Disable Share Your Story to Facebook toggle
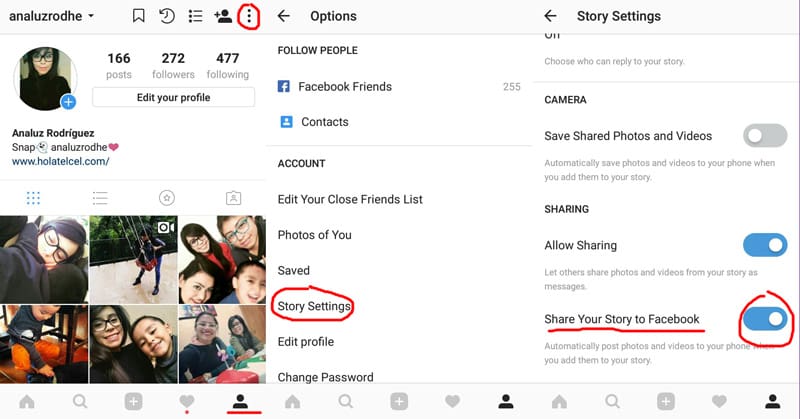 pos(765,319)
